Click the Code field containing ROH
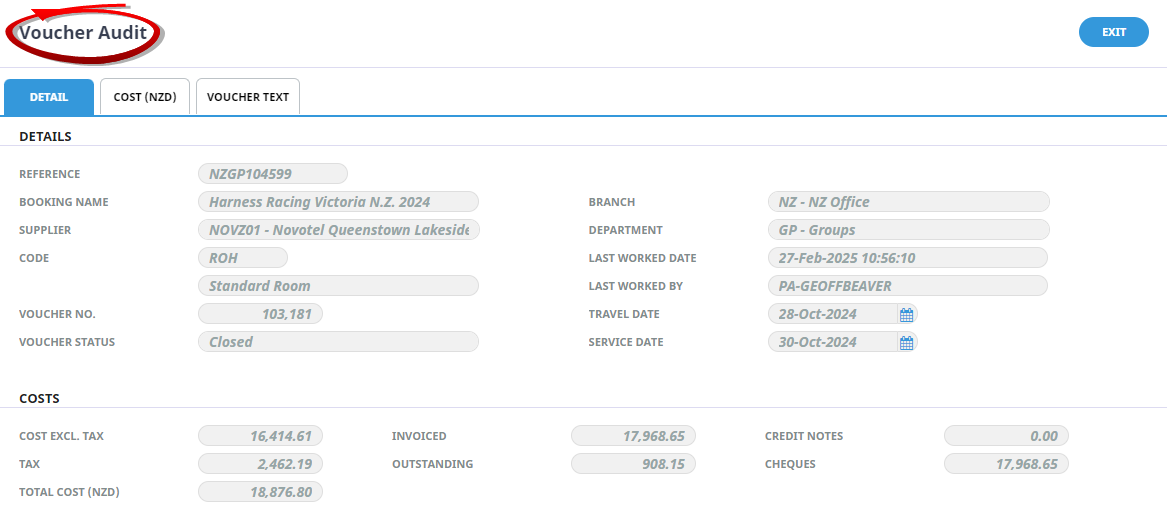 (x=243, y=258)
